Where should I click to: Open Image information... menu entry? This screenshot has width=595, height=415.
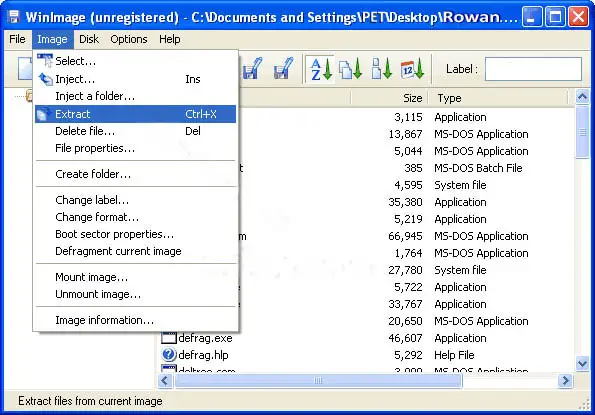[x=135, y=320]
